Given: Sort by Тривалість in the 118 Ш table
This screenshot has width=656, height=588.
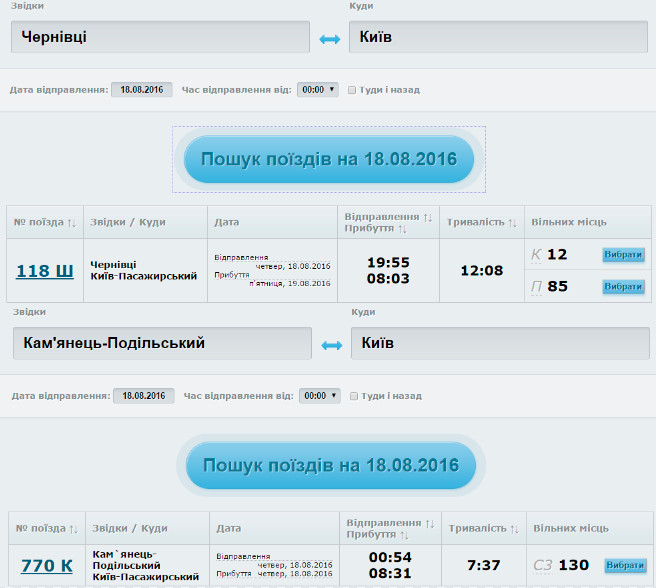Looking at the screenshot, I should pyautogui.click(x=512, y=222).
